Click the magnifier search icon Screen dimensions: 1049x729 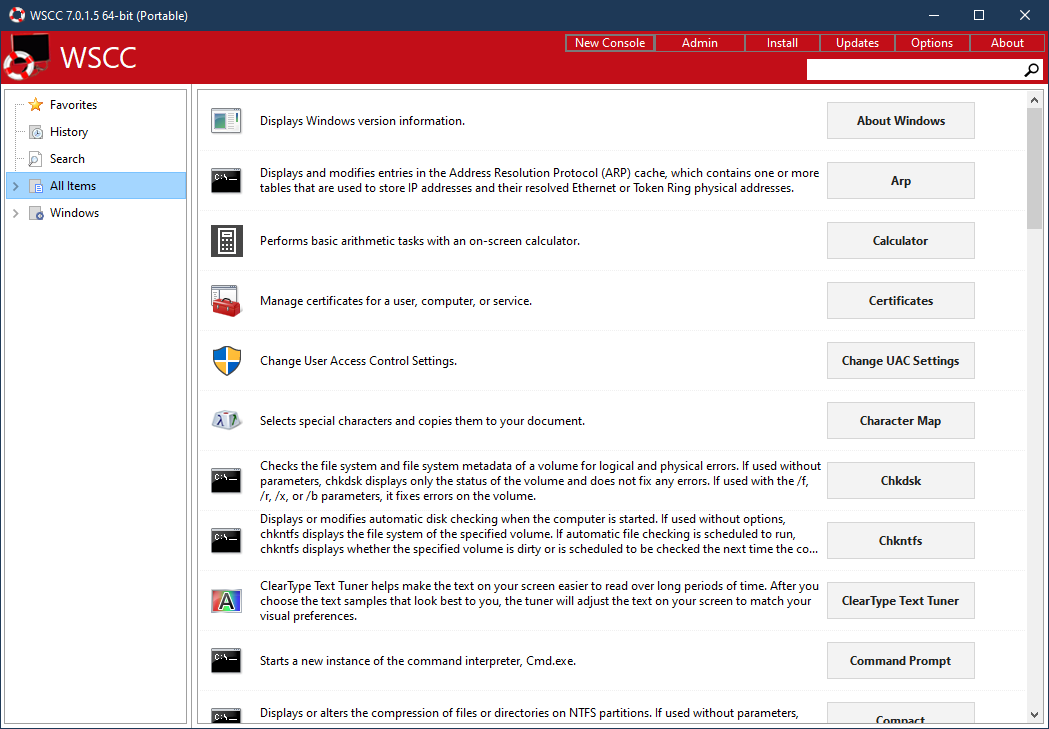coord(1032,70)
